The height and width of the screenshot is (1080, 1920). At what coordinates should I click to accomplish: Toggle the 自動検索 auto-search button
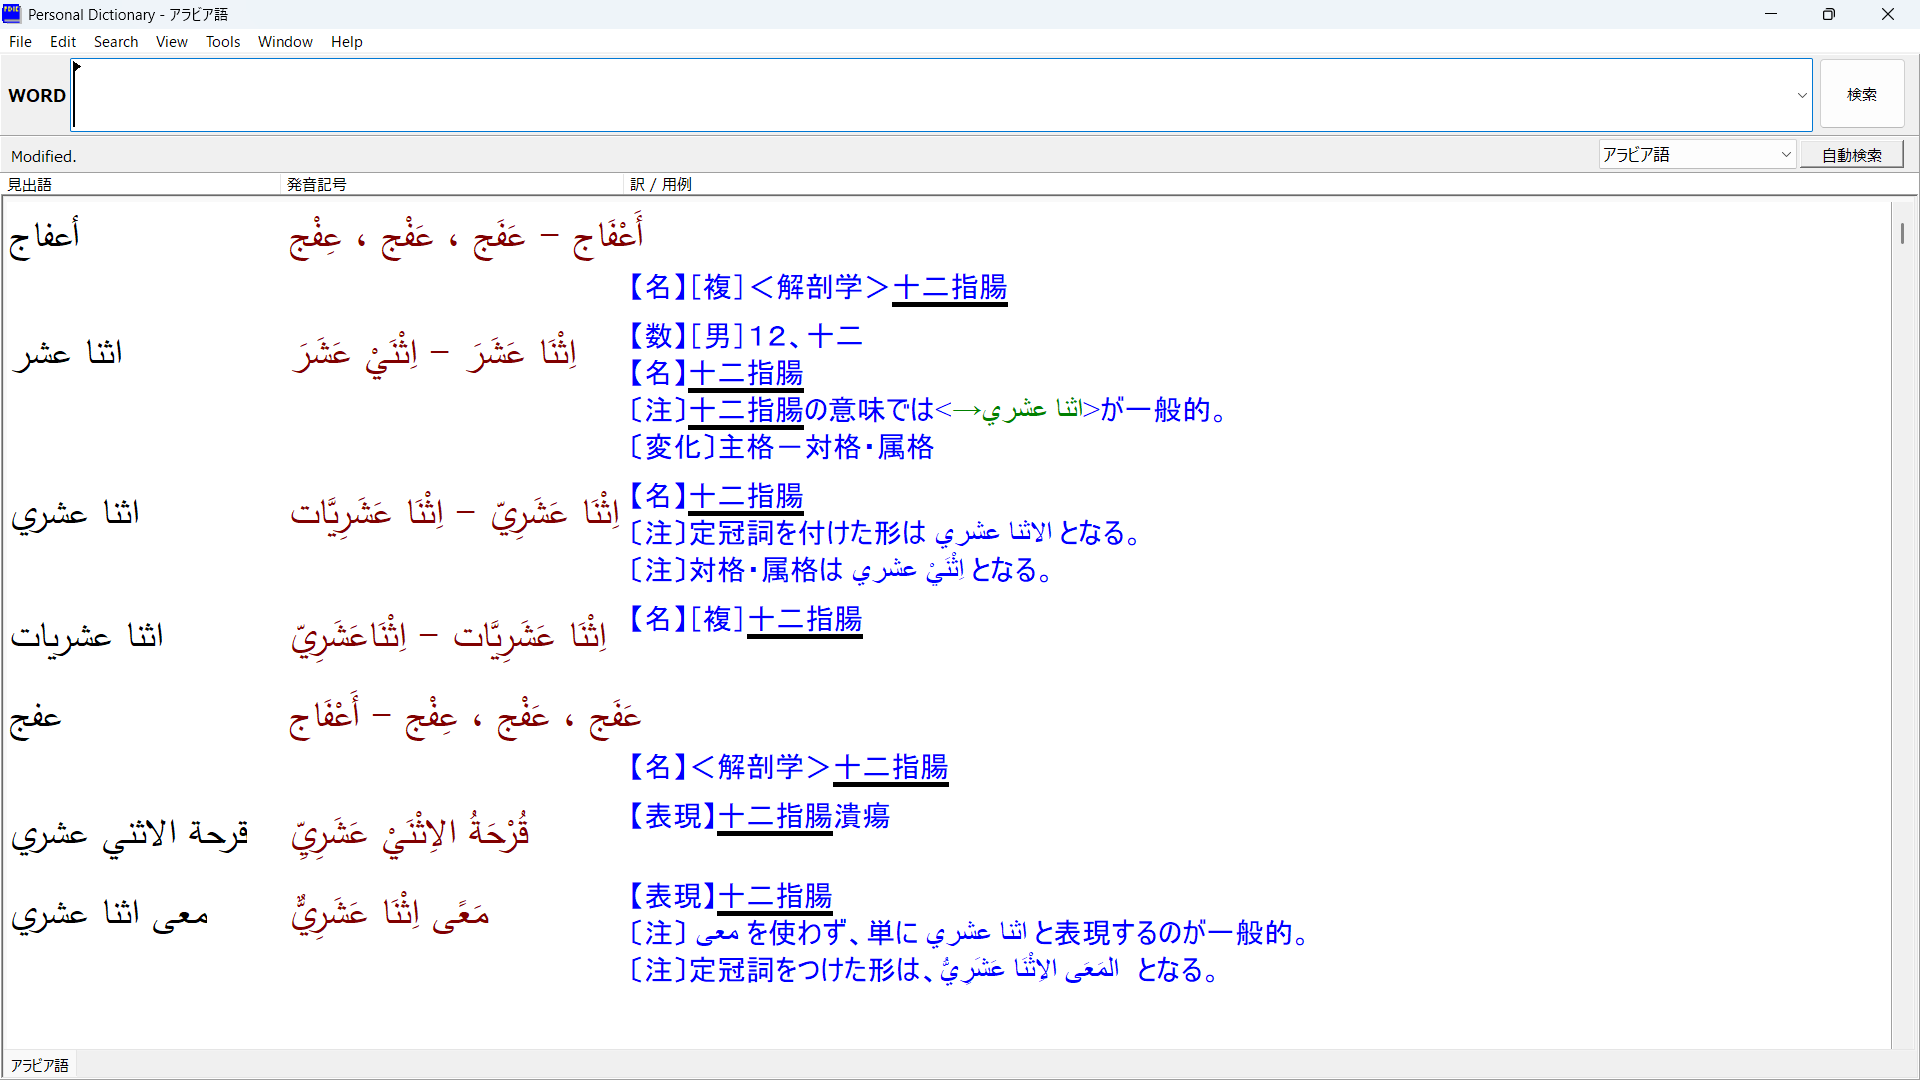[1851, 155]
